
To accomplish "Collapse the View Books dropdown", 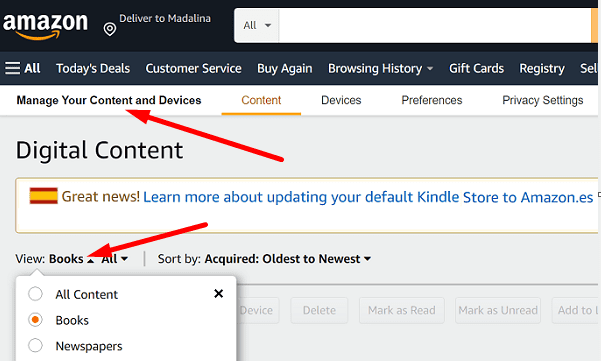I will (71, 259).
